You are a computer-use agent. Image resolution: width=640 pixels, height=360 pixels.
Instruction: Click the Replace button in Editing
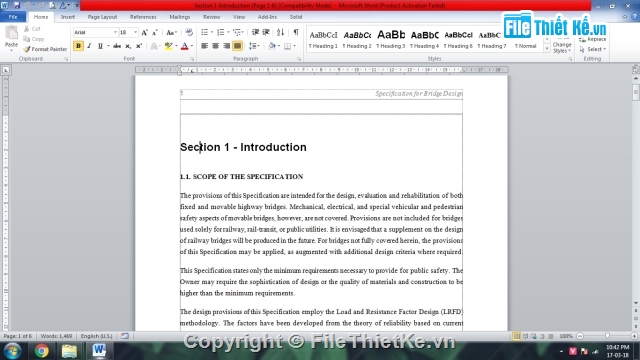click(593, 40)
